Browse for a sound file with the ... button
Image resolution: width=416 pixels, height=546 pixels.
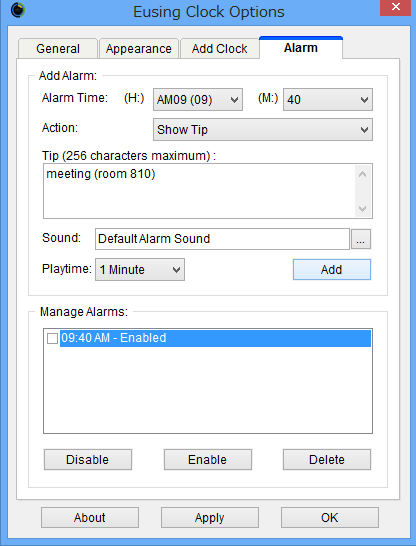point(361,239)
